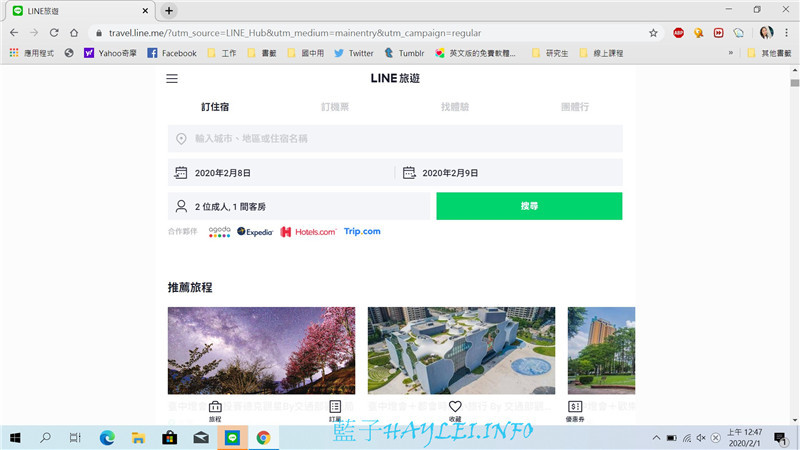Viewport: 800px width, 450px height.
Task: Switch to the 訂機票 tab
Action: click(x=335, y=107)
